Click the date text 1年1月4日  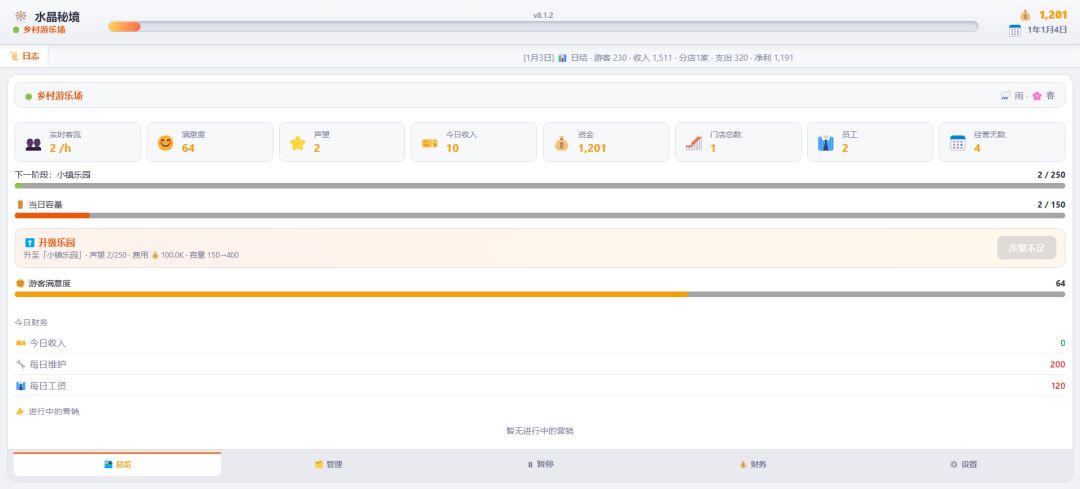(1047, 30)
